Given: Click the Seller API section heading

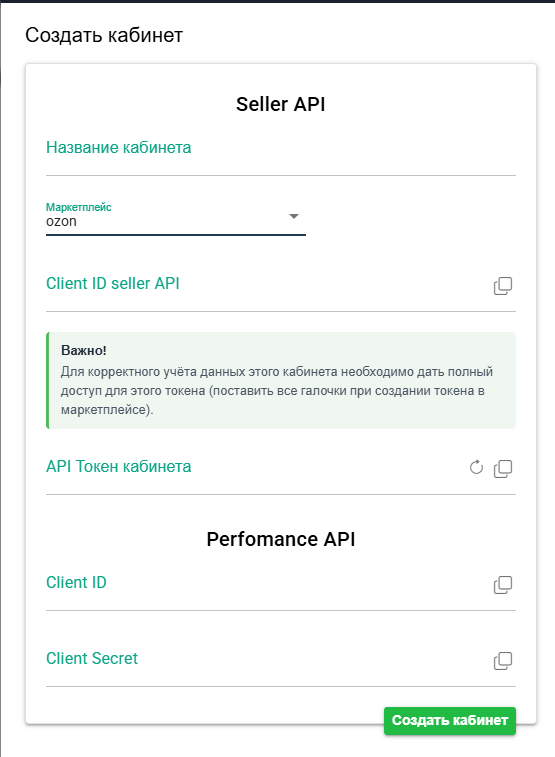Looking at the screenshot, I should [280, 104].
